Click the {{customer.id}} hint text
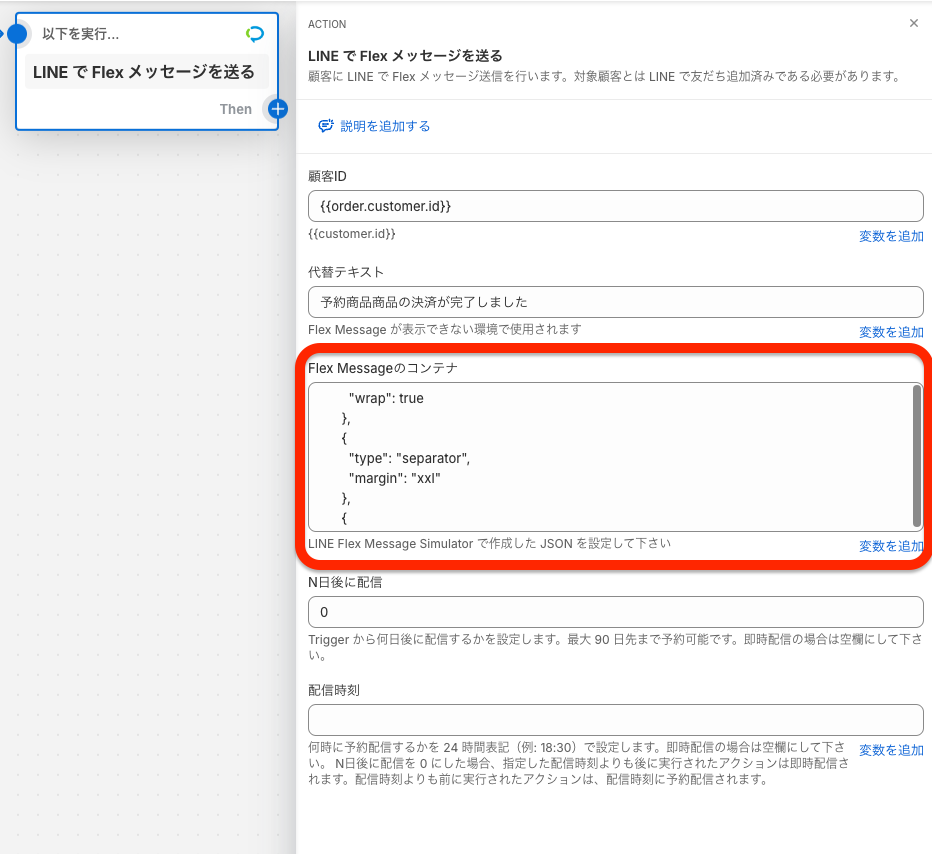 tap(351, 234)
